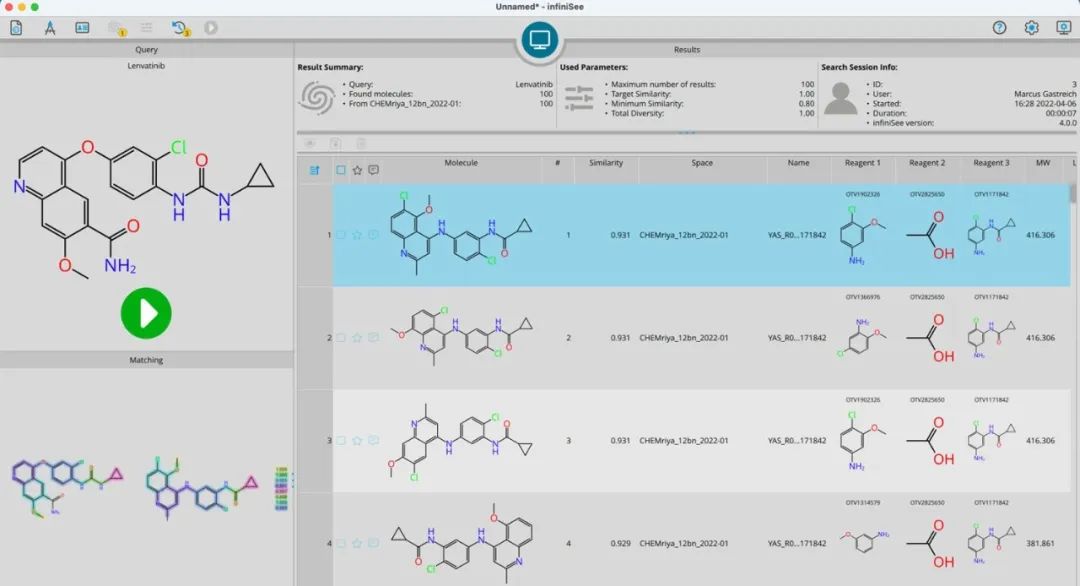Click similarity value 0.929 in row 4
The height and width of the screenshot is (586, 1080).
620,543
